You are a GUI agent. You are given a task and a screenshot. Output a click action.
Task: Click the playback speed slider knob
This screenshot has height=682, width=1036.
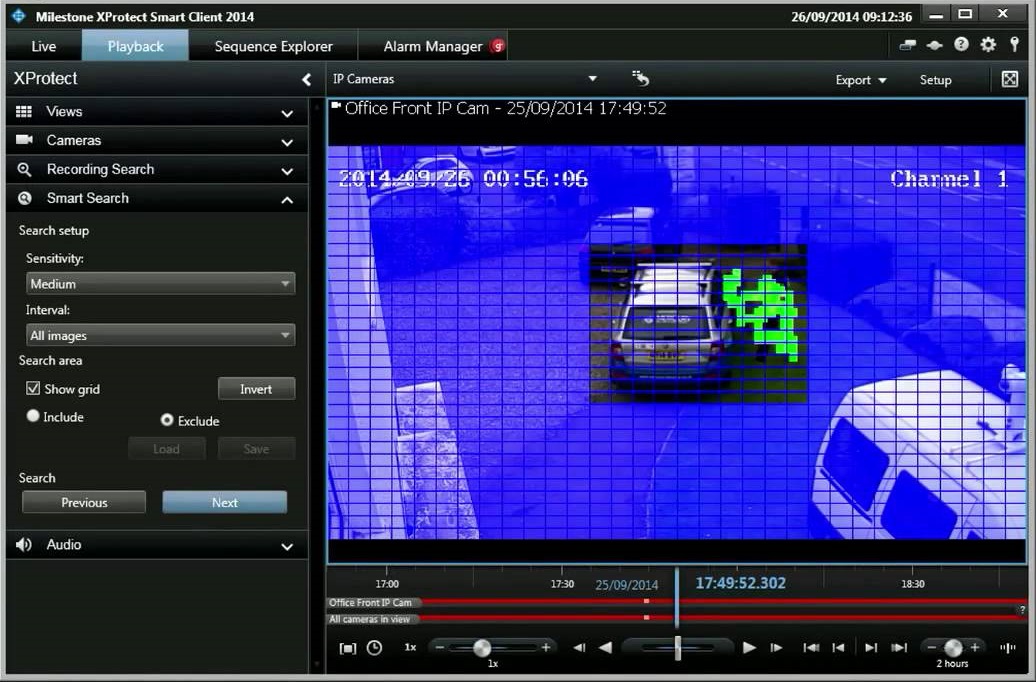coord(482,648)
